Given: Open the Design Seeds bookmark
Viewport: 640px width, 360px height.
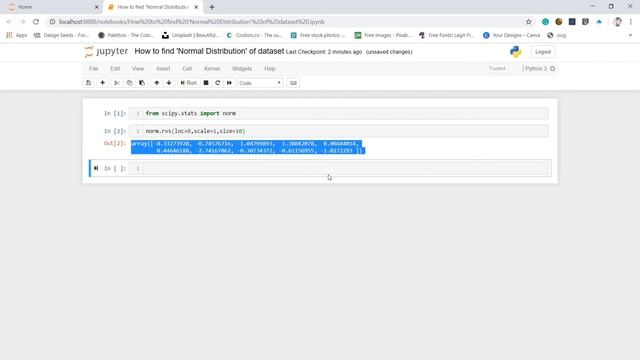Looking at the screenshot, I should 61,36.
